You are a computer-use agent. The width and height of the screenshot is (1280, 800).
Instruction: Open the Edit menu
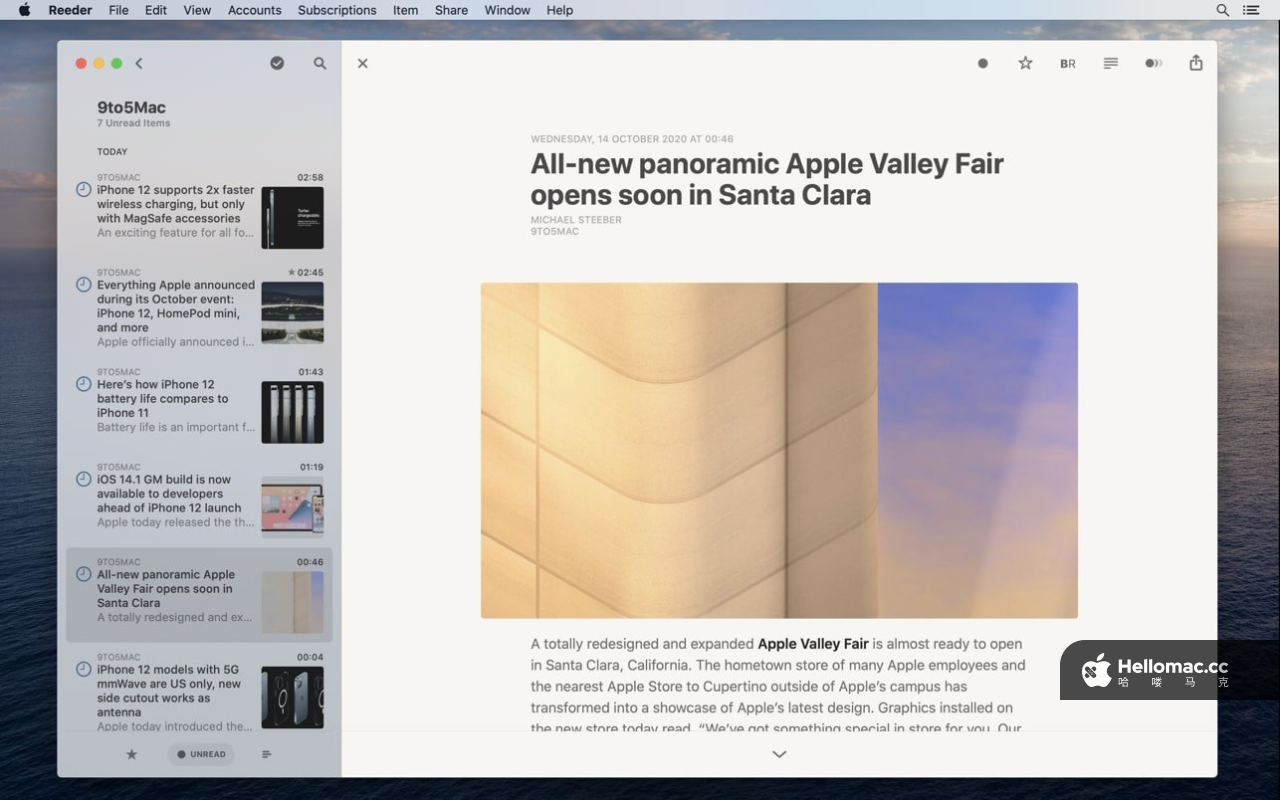156,10
